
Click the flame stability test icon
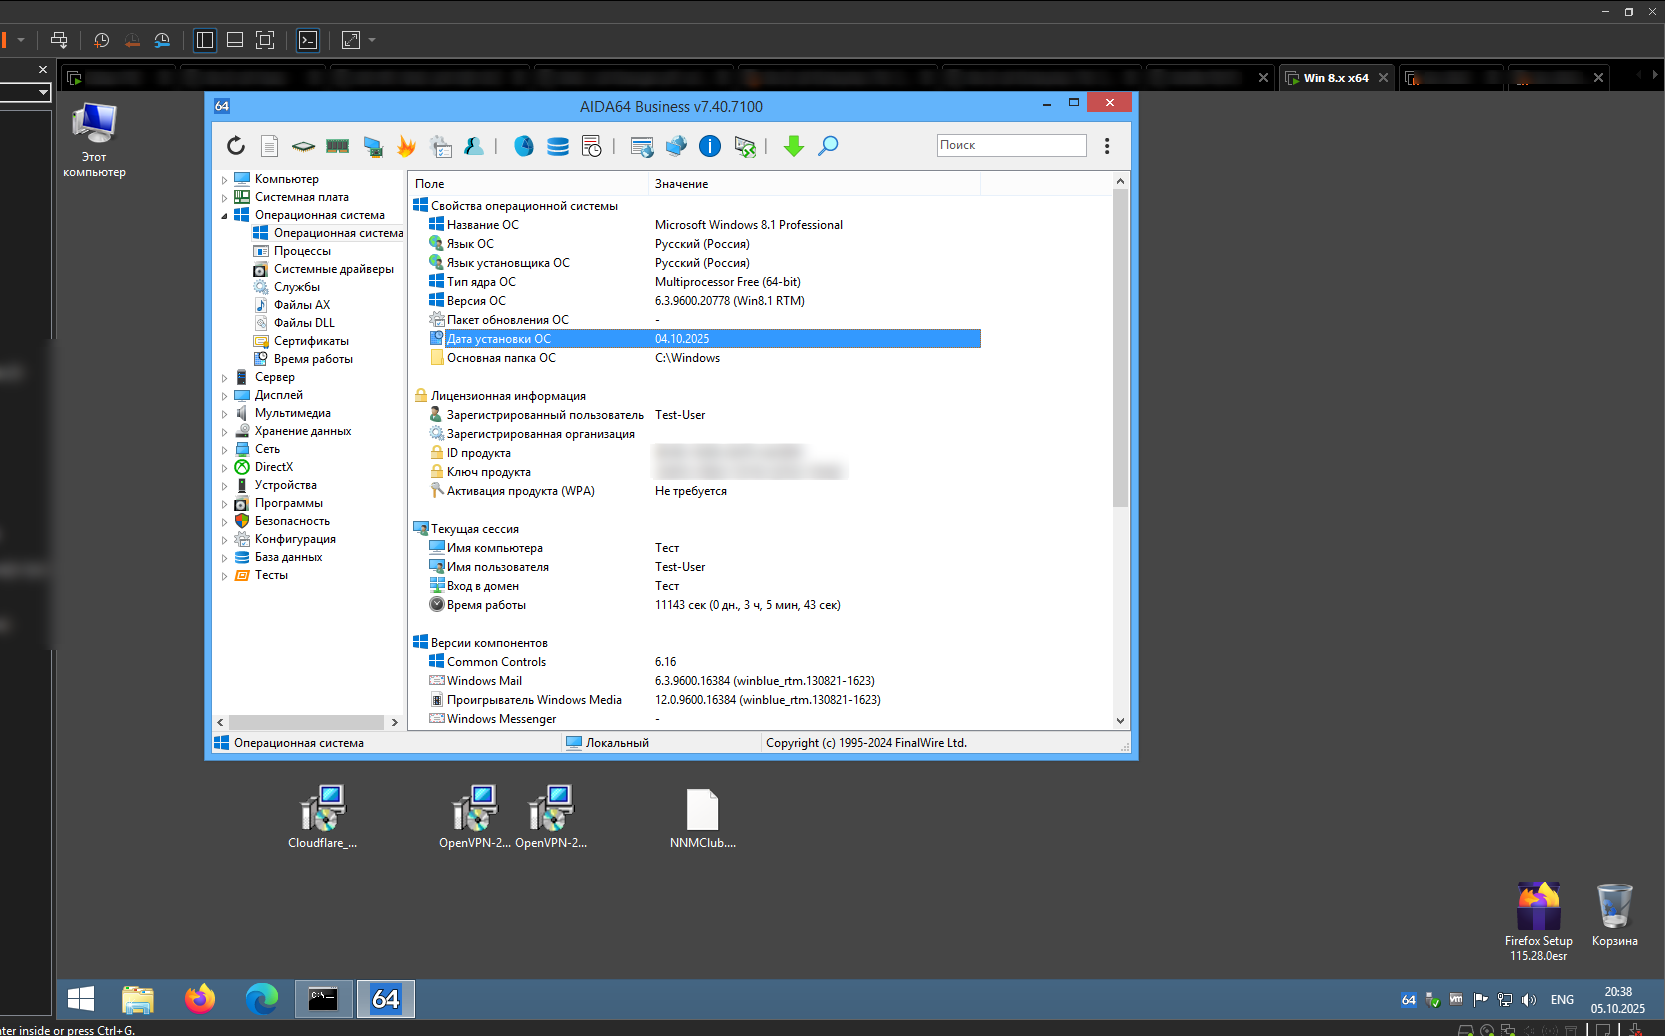[406, 146]
